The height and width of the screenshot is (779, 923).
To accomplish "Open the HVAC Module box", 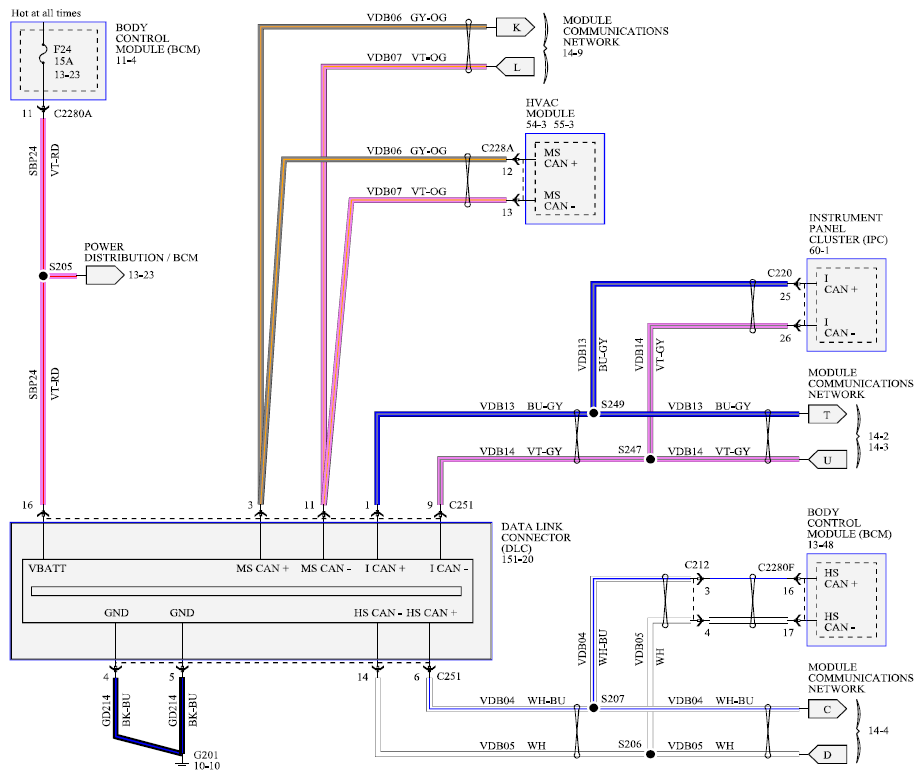I will coord(564,178).
